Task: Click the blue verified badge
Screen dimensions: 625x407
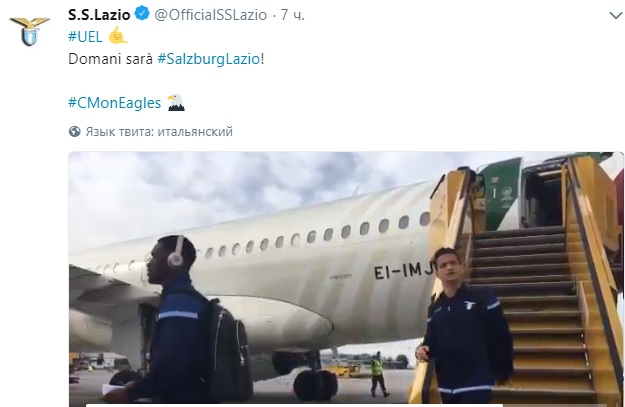Action: point(142,14)
